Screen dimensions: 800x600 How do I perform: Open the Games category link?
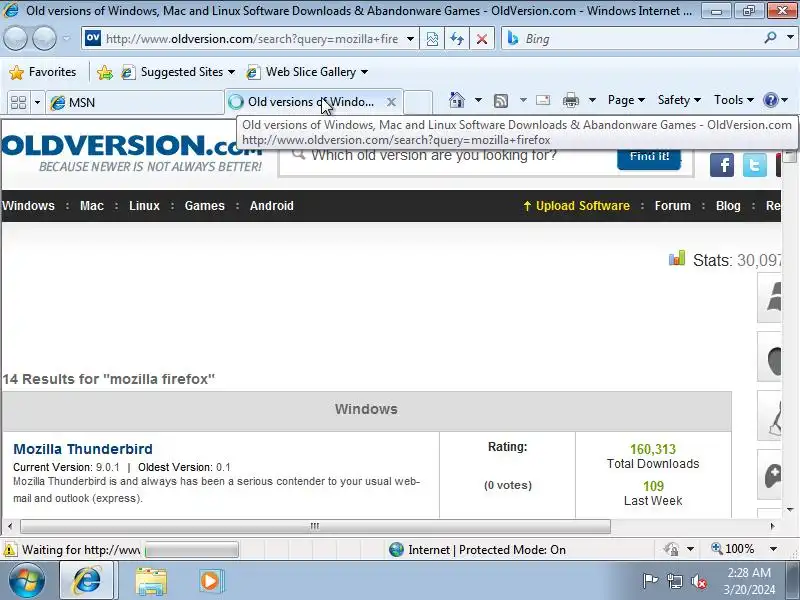tap(205, 206)
